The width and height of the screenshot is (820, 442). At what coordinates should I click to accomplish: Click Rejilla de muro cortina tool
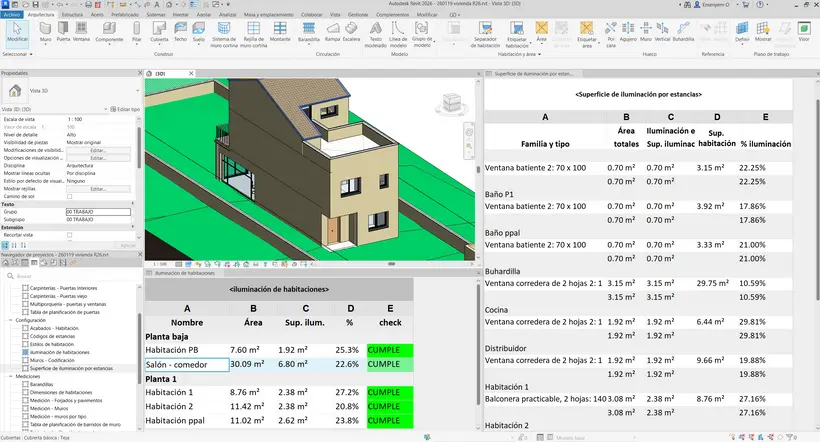[254, 35]
